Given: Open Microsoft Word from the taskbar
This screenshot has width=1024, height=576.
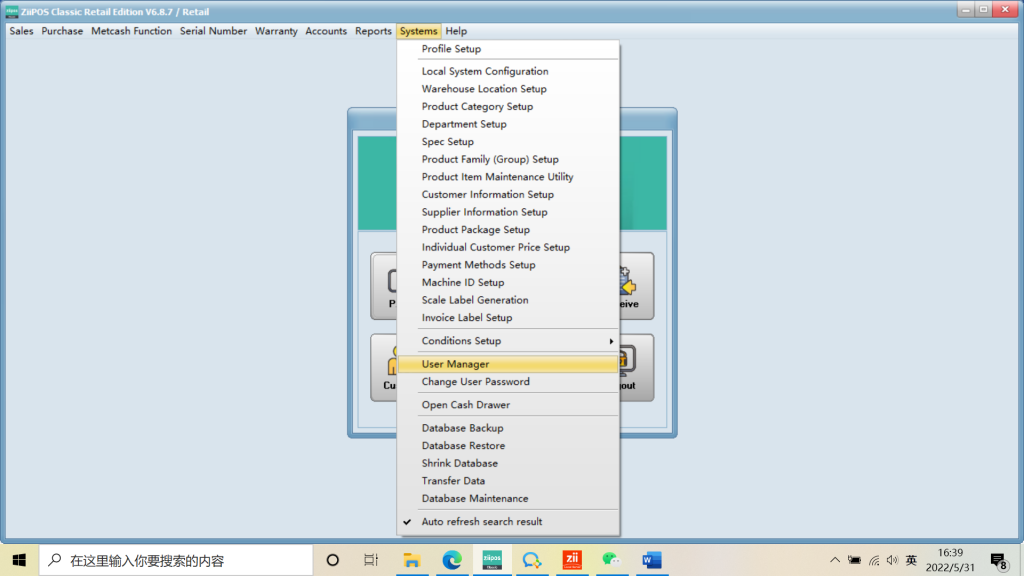Looking at the screenshot, I should click(x=652, y=560).
